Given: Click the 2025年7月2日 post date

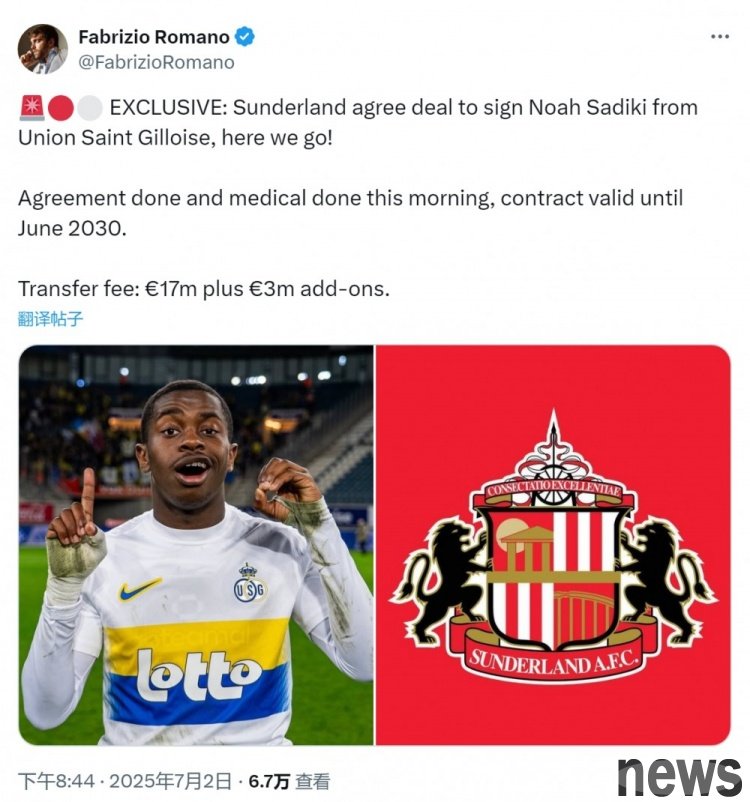Looking at the screenshot, I should 170,781.
